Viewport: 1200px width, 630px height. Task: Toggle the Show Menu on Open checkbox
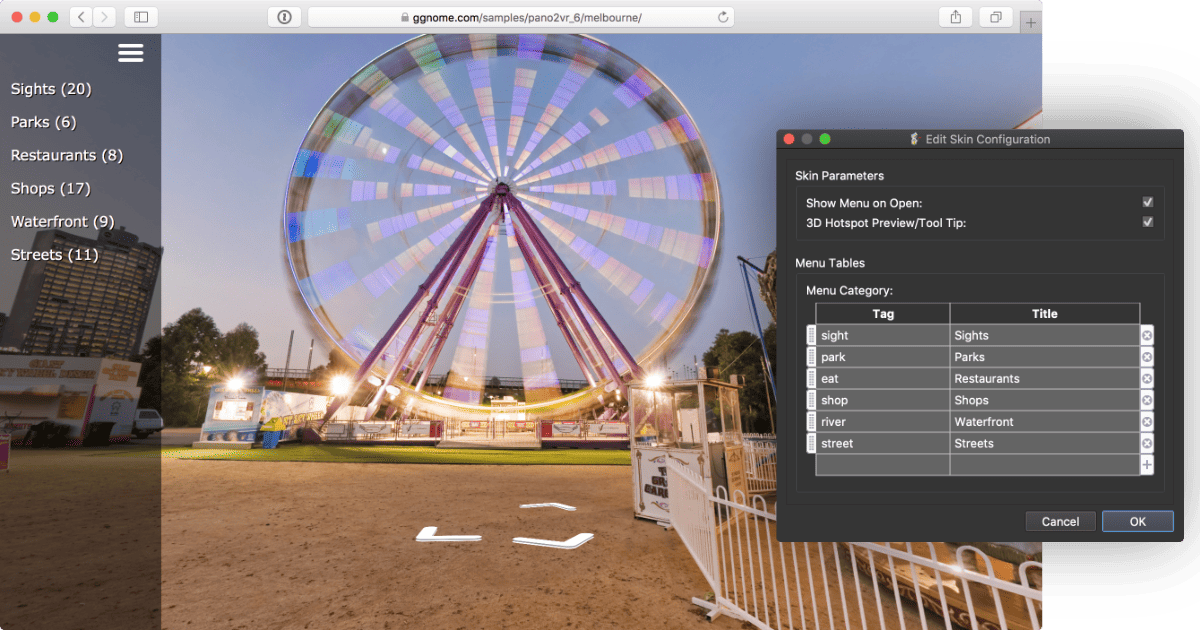1148,201
